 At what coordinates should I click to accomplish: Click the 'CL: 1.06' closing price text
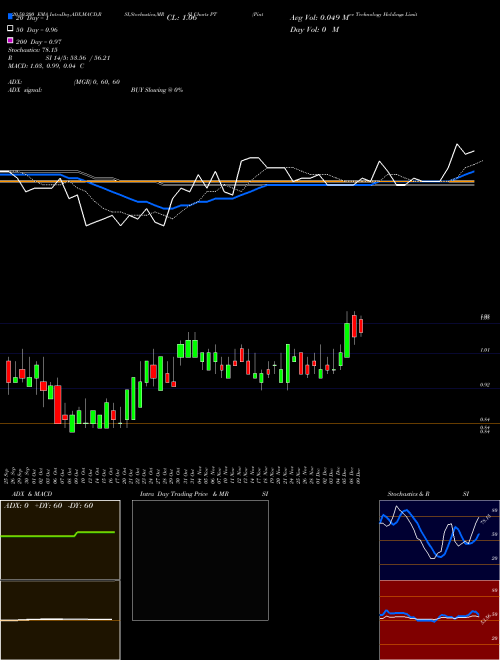pyautogui.click(x=182, y=18)
